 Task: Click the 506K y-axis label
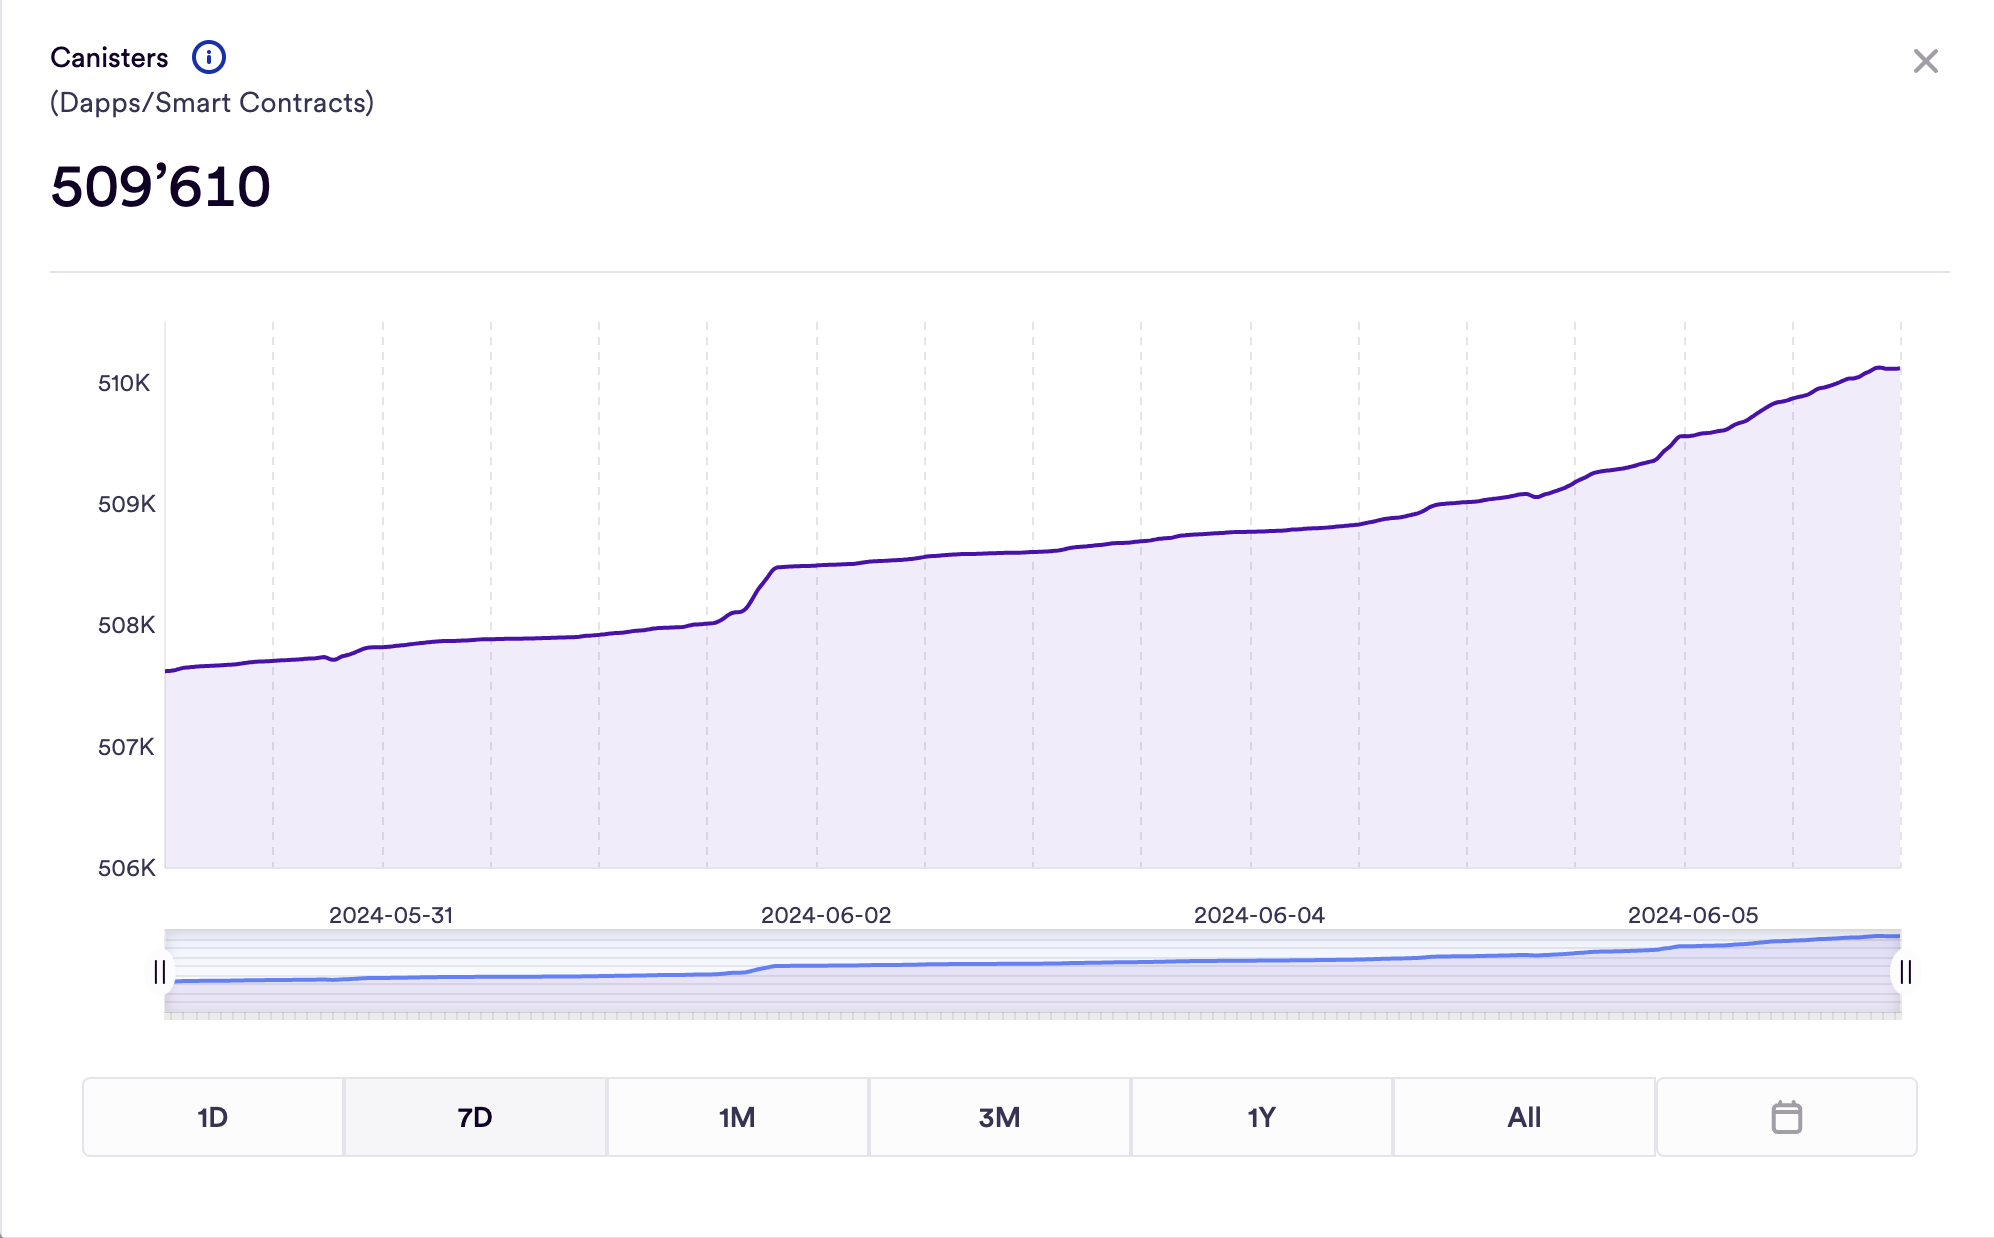pyautogui.click(x=126, y=868)
